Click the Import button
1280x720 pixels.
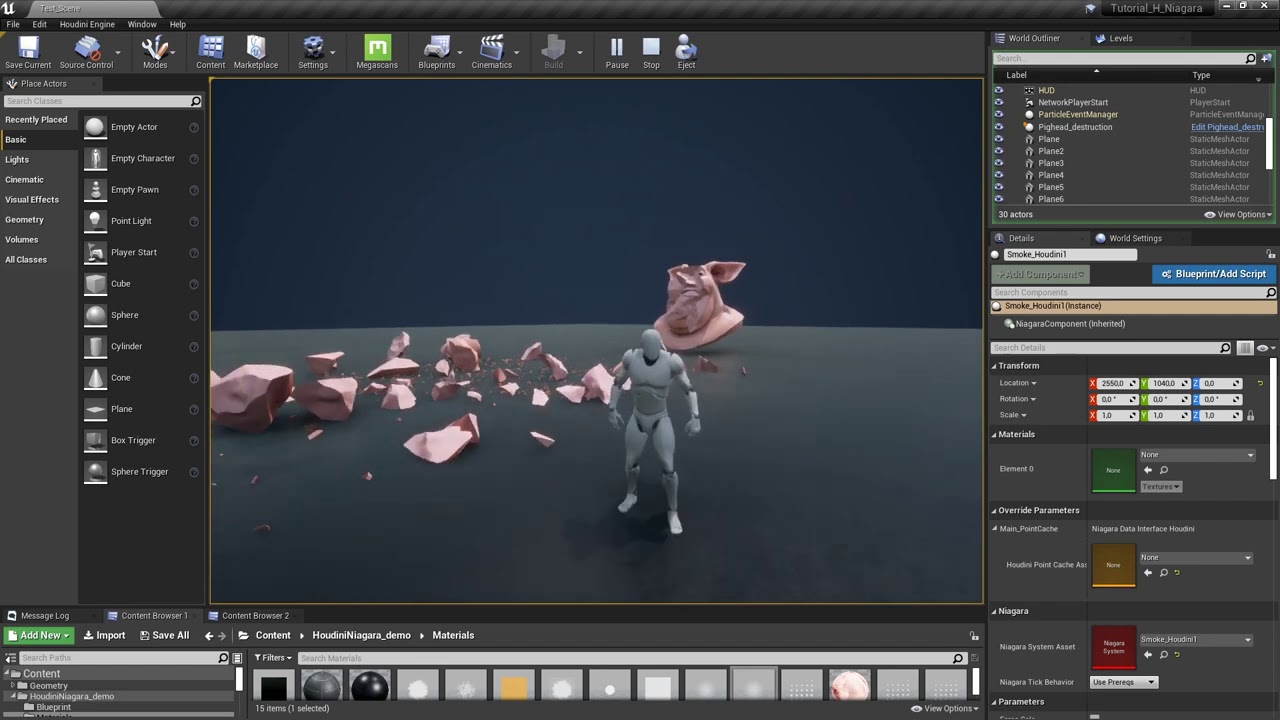(x=104, y=635)
